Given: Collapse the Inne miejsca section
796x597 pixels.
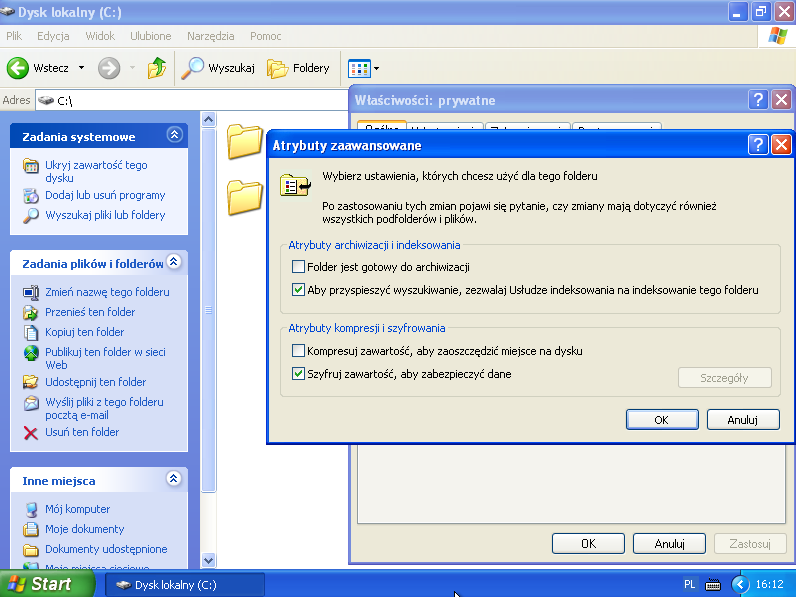Looking at the screenshot, I should (175, 479).
